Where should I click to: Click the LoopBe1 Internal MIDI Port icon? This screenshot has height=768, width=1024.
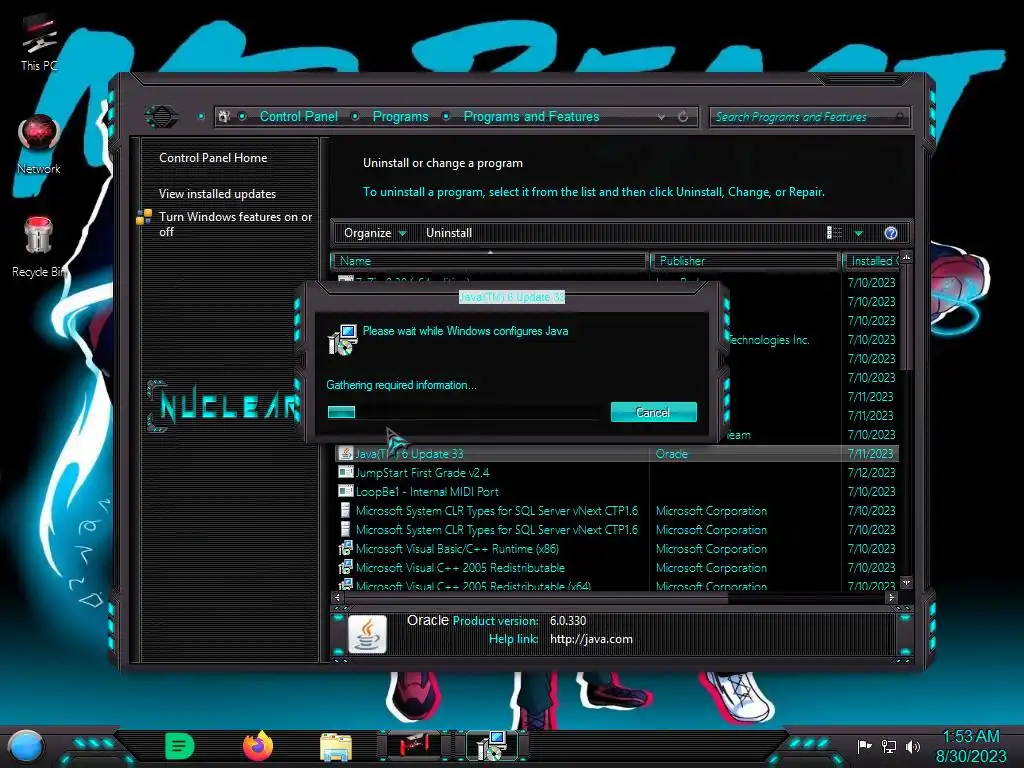point(345,491)
